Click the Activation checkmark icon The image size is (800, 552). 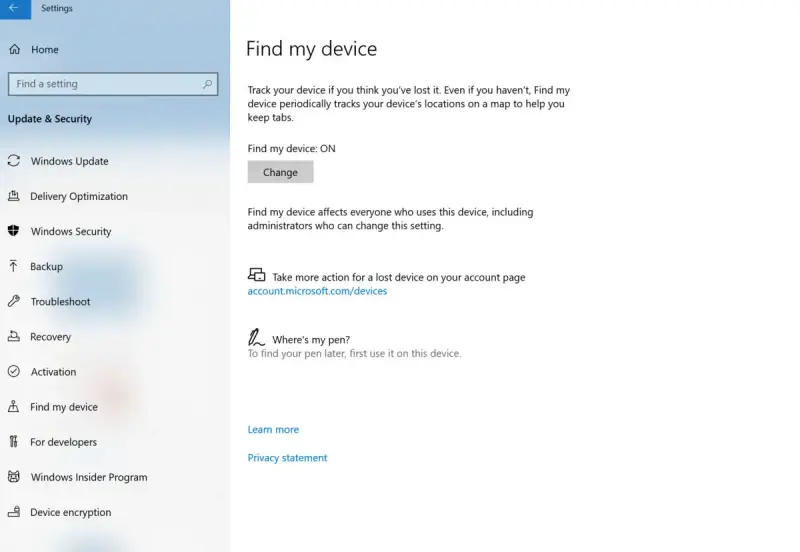pyautogui.click(x=14, y=371)
